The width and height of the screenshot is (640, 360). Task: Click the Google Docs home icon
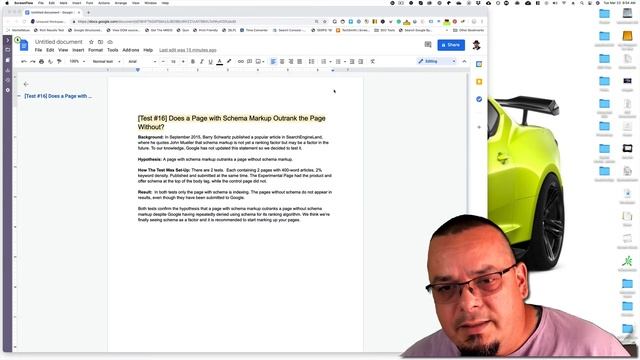pos(24,45)
